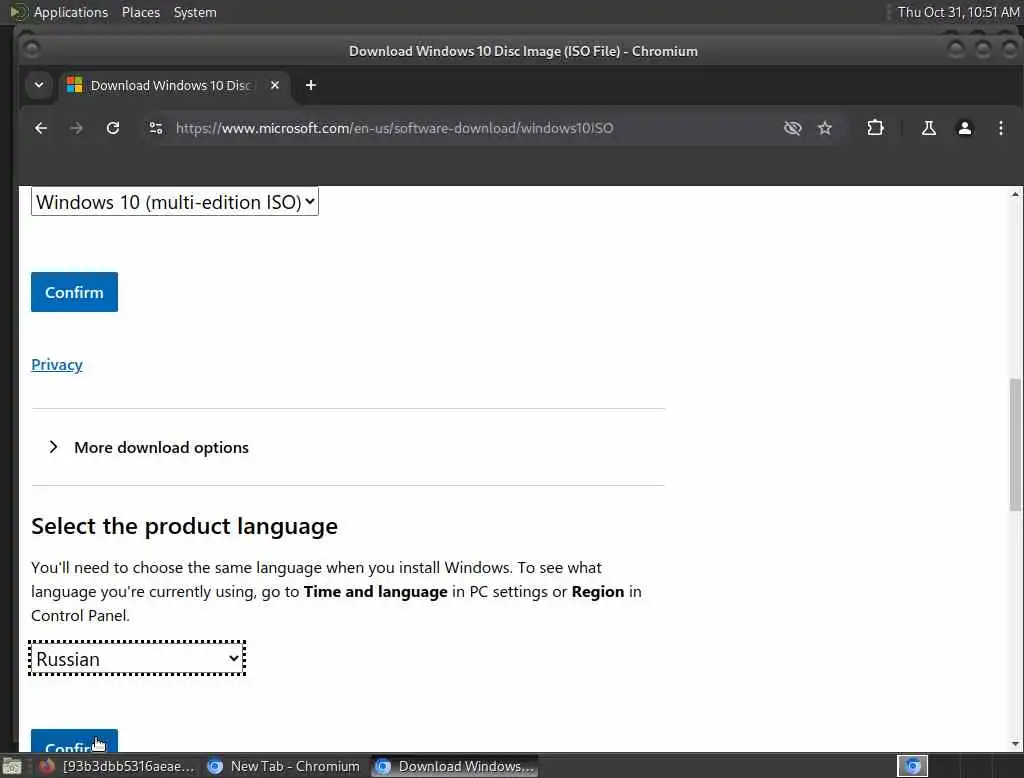
Task: Bookmark this page with the star
Action: [x=825, y=128]
